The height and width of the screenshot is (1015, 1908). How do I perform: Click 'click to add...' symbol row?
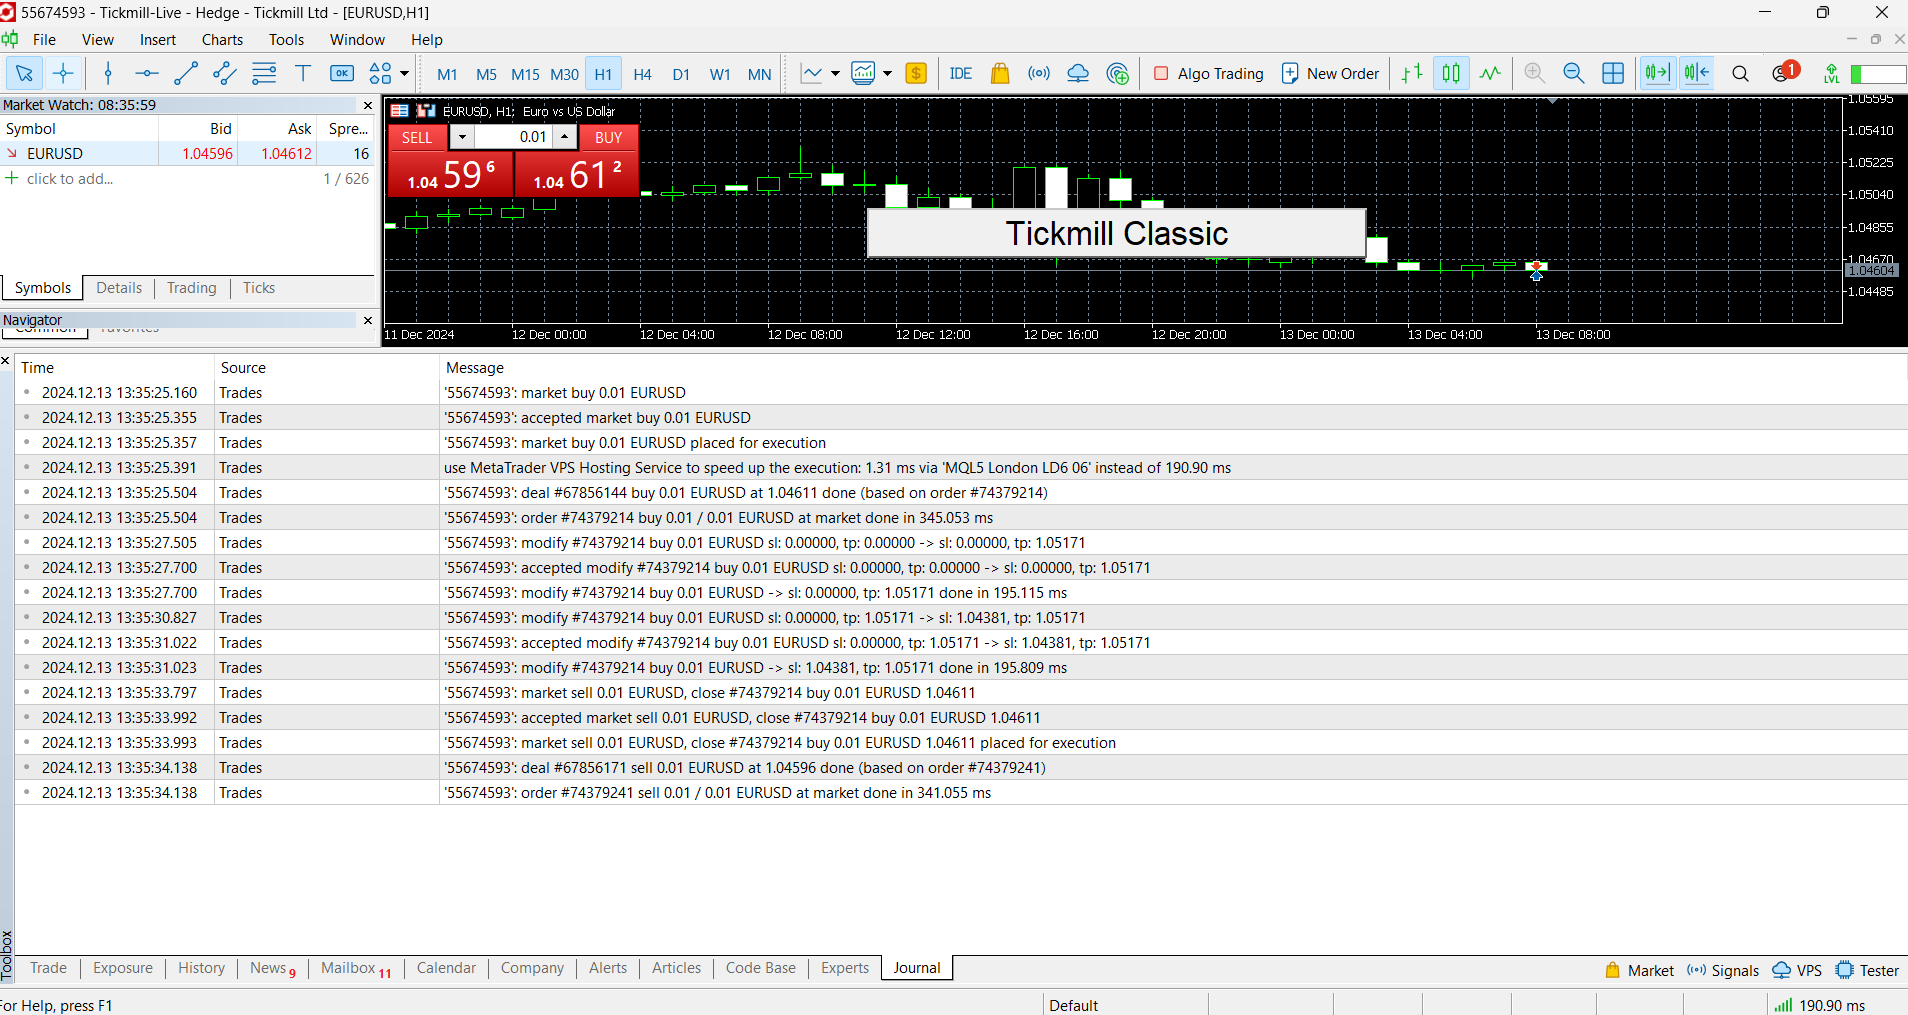[x=70, y=178]
